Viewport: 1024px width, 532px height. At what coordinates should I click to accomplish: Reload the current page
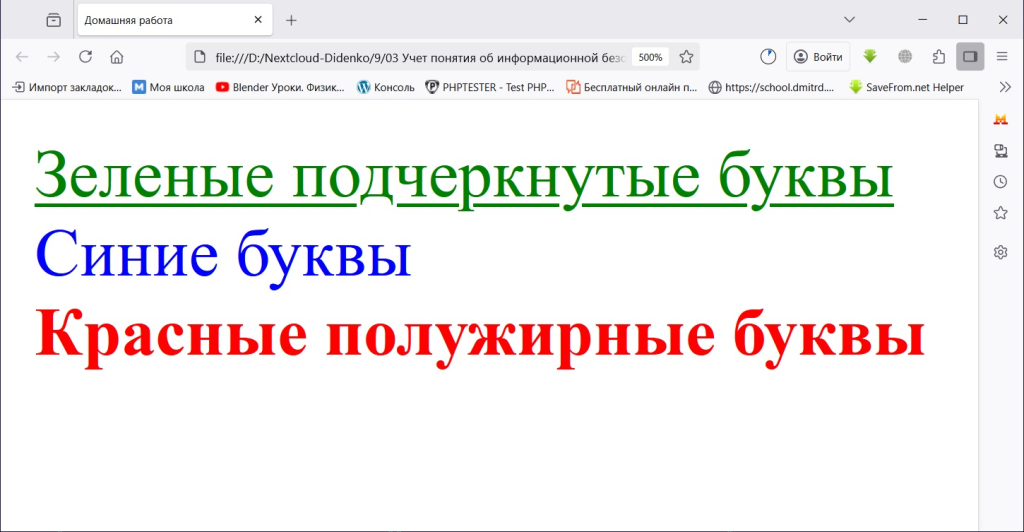coord(85,57)
